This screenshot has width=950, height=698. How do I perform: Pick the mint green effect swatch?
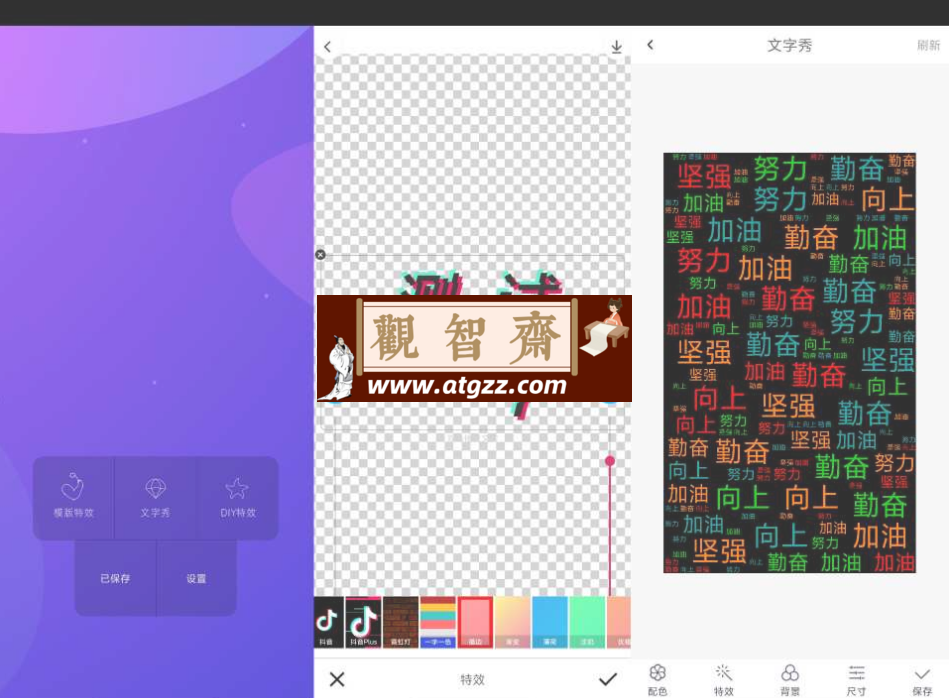(587, 622)
